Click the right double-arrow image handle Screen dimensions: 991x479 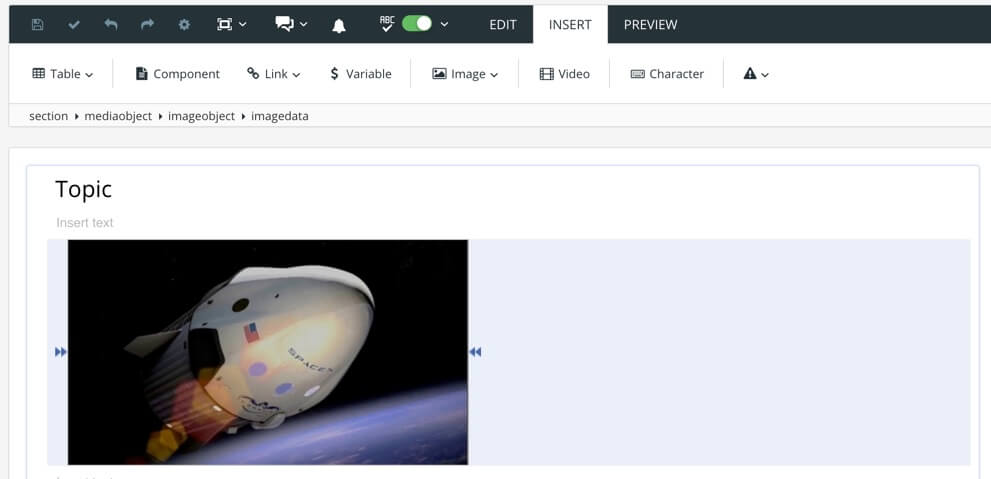click(x=475, y=352)
